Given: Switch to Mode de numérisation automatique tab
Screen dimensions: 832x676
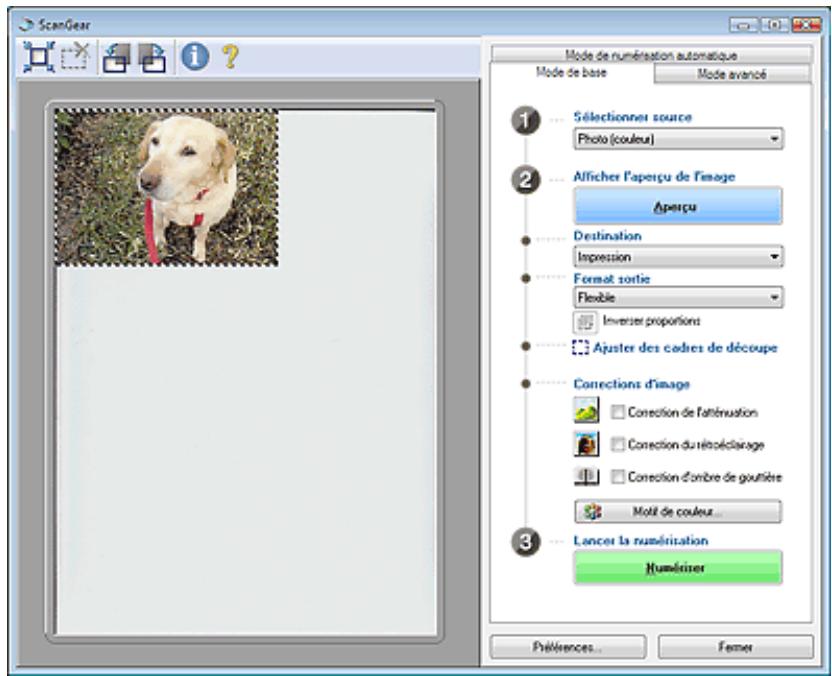Looking at the screenshot, I should tap(652, 55).
